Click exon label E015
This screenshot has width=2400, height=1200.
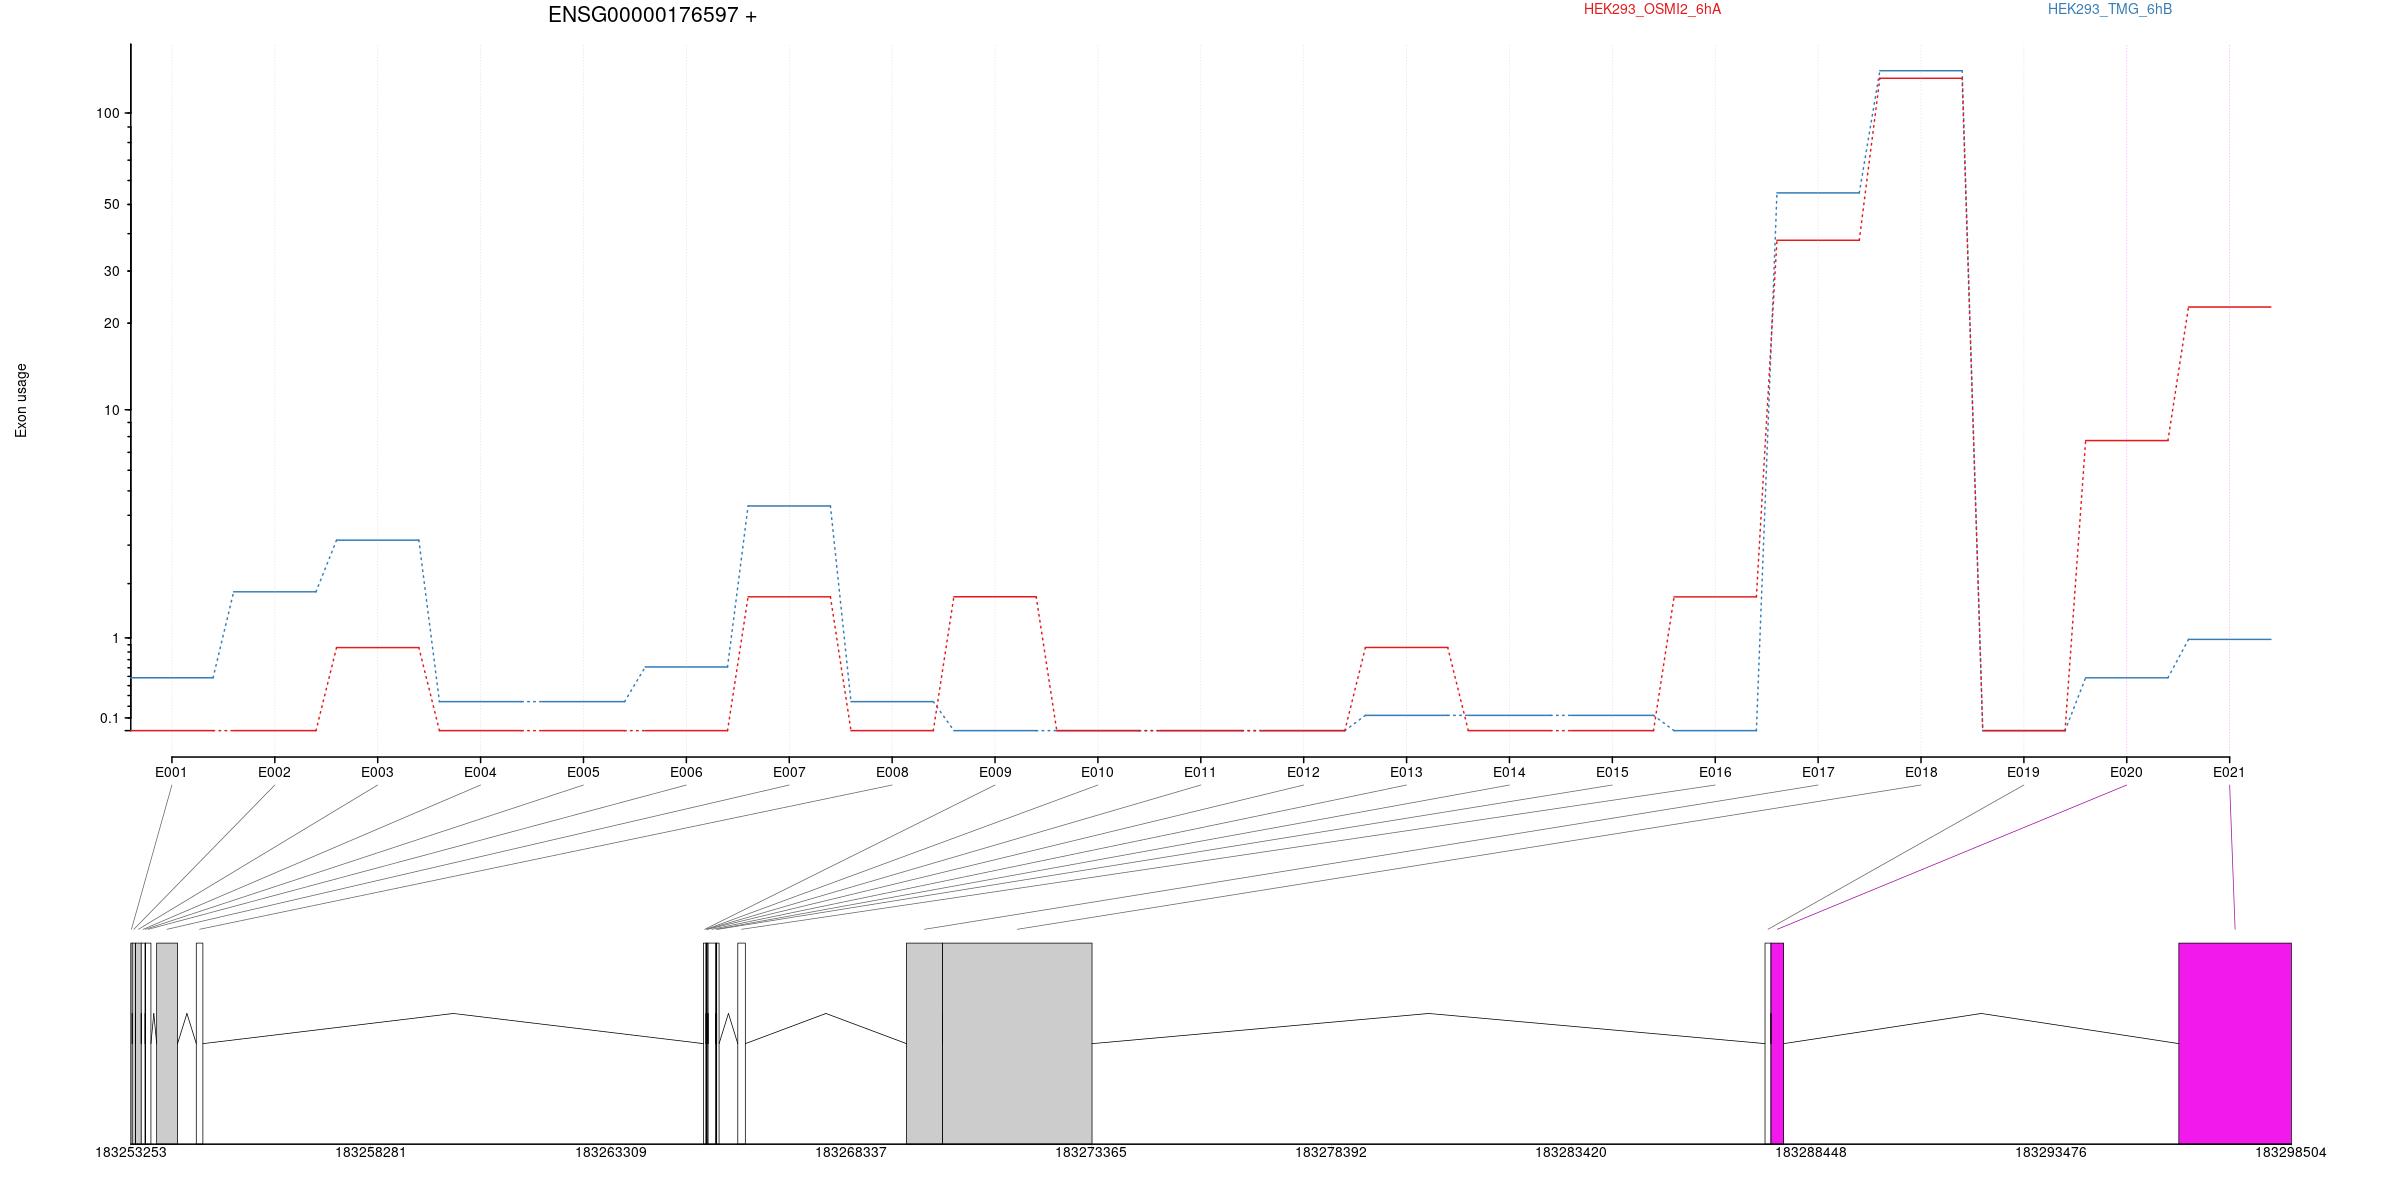(x=1612, y=772)
